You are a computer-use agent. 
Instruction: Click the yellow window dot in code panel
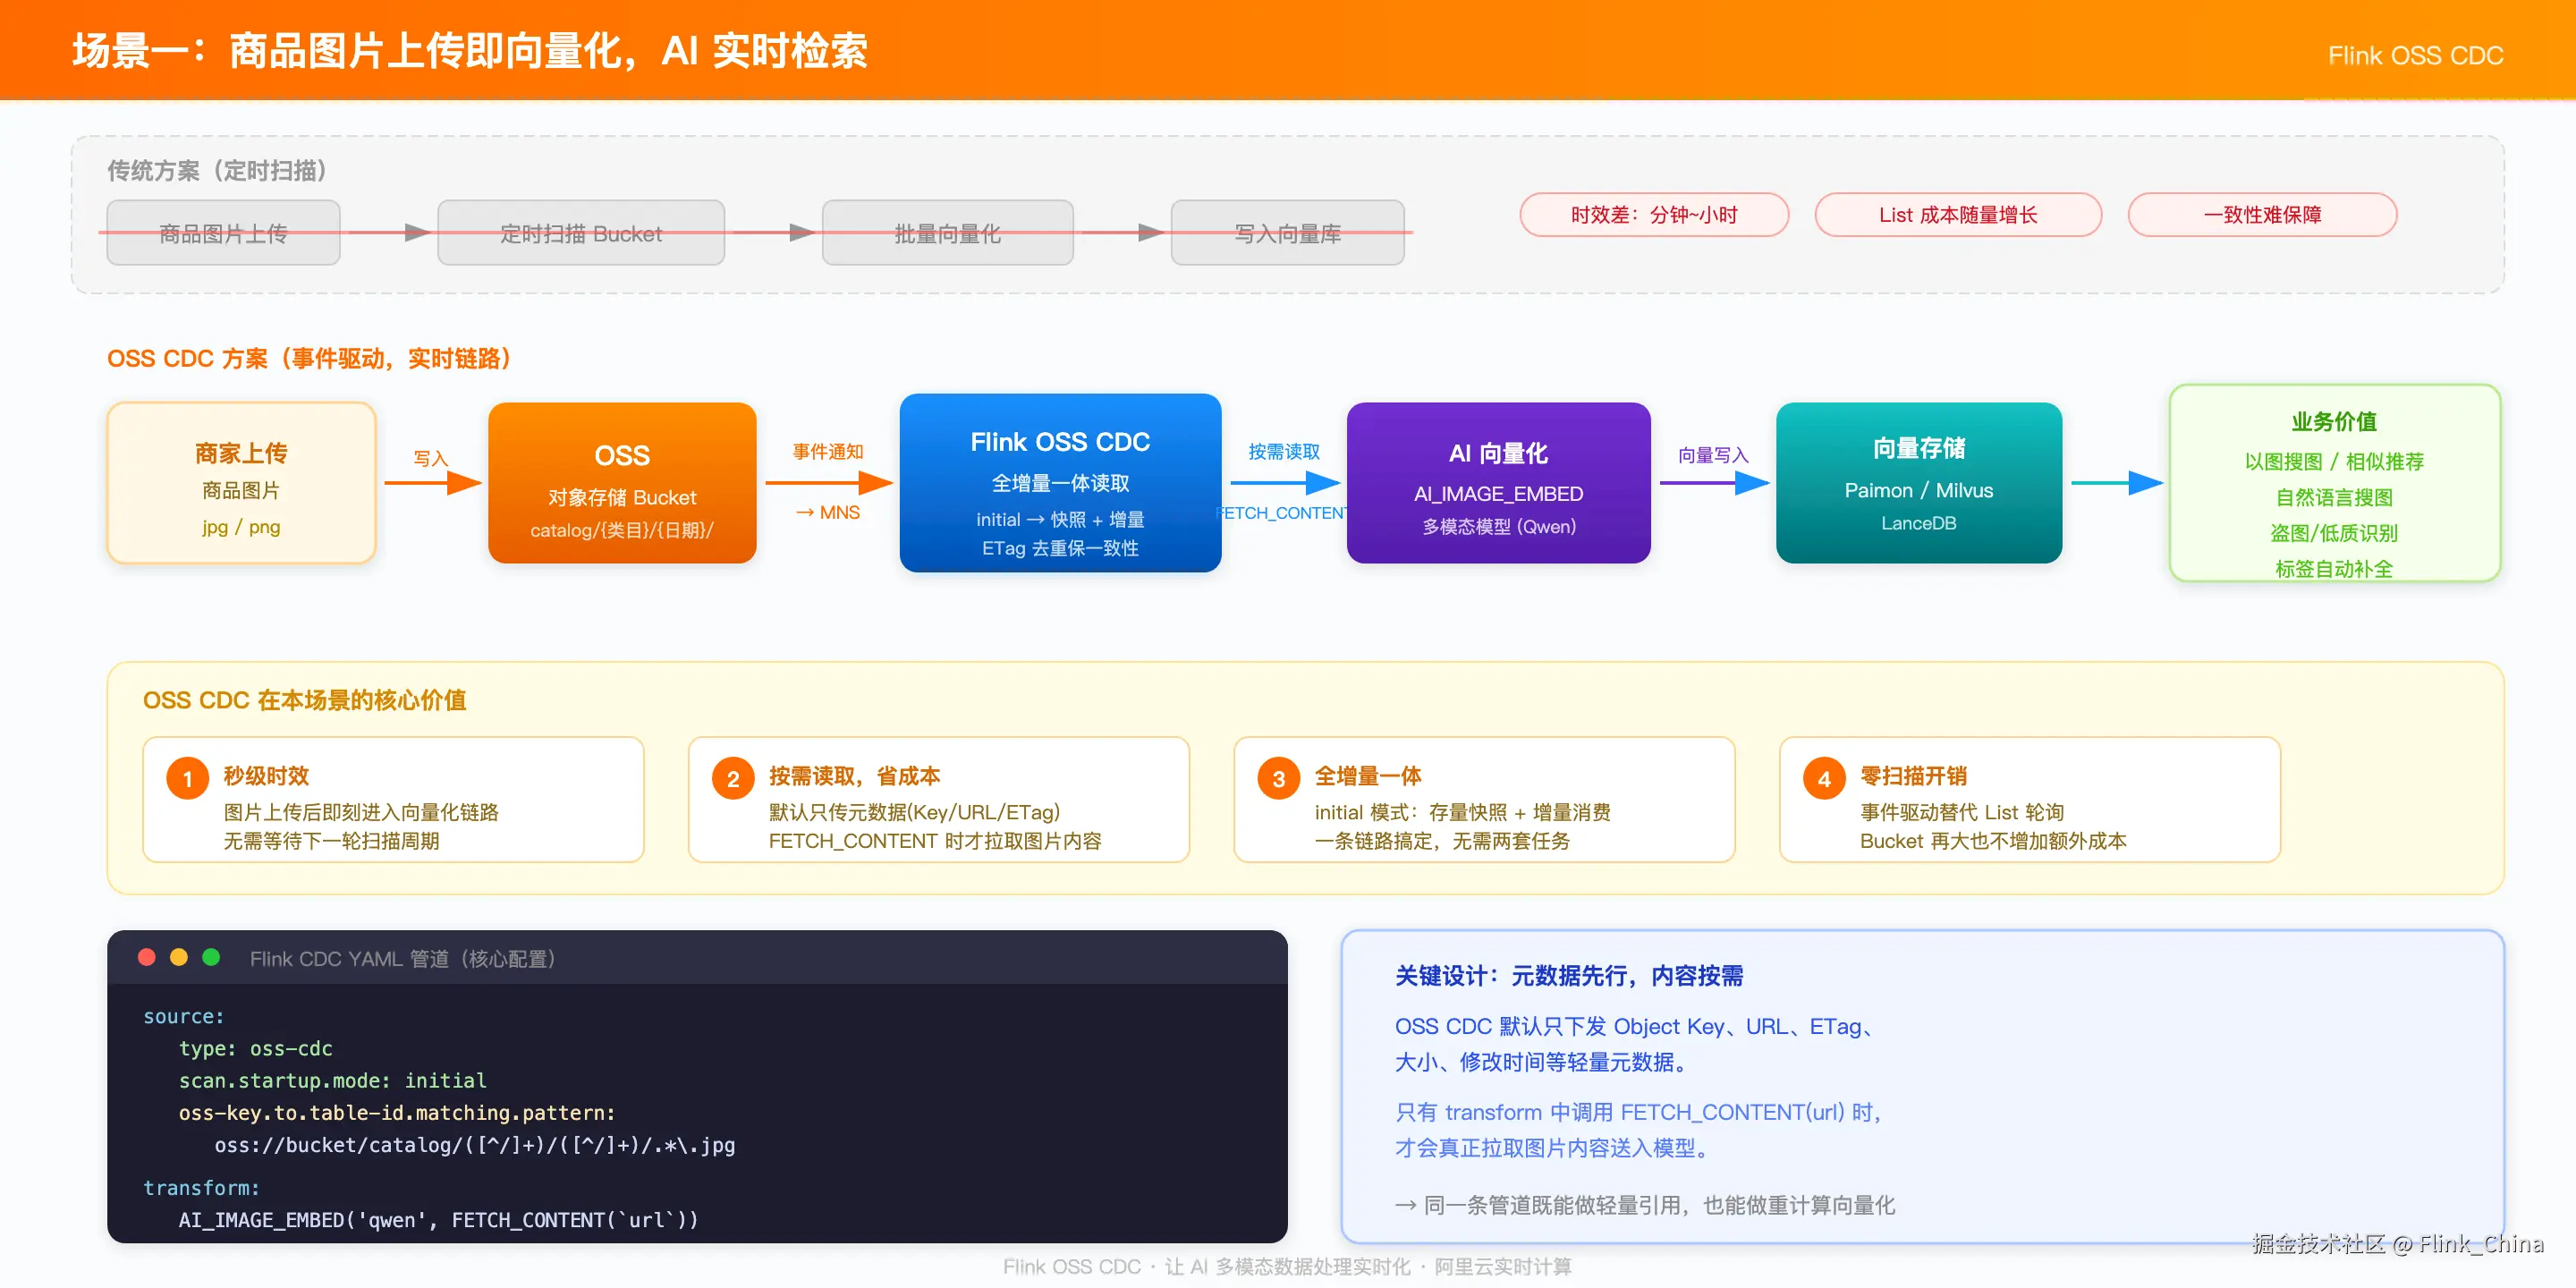pyautogui.click(x=179, y=957)
